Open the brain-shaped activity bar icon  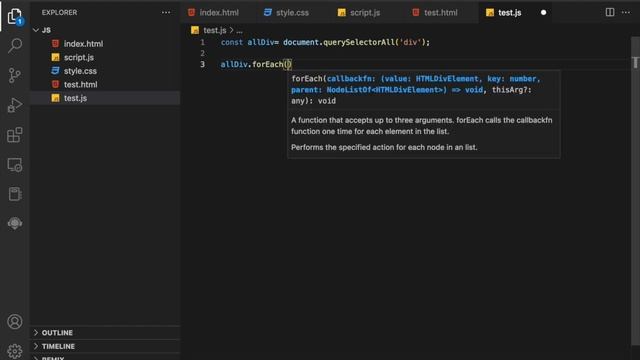15,223
